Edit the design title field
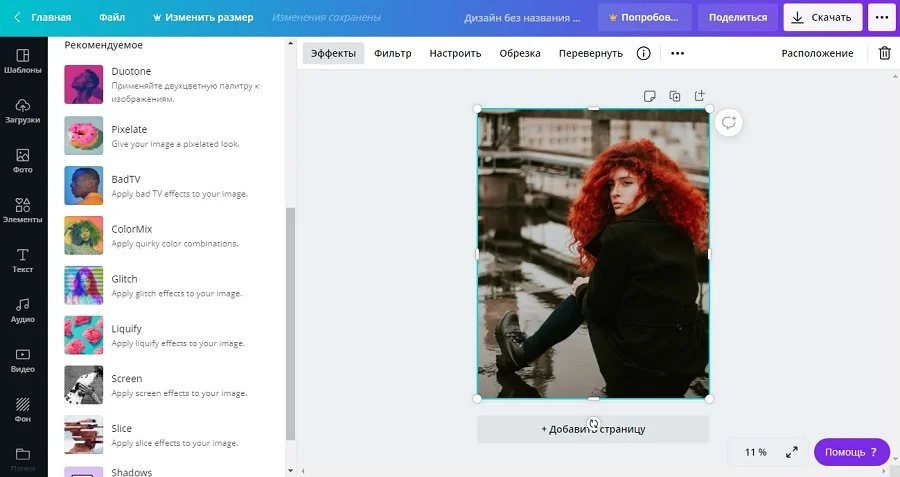 522,18
